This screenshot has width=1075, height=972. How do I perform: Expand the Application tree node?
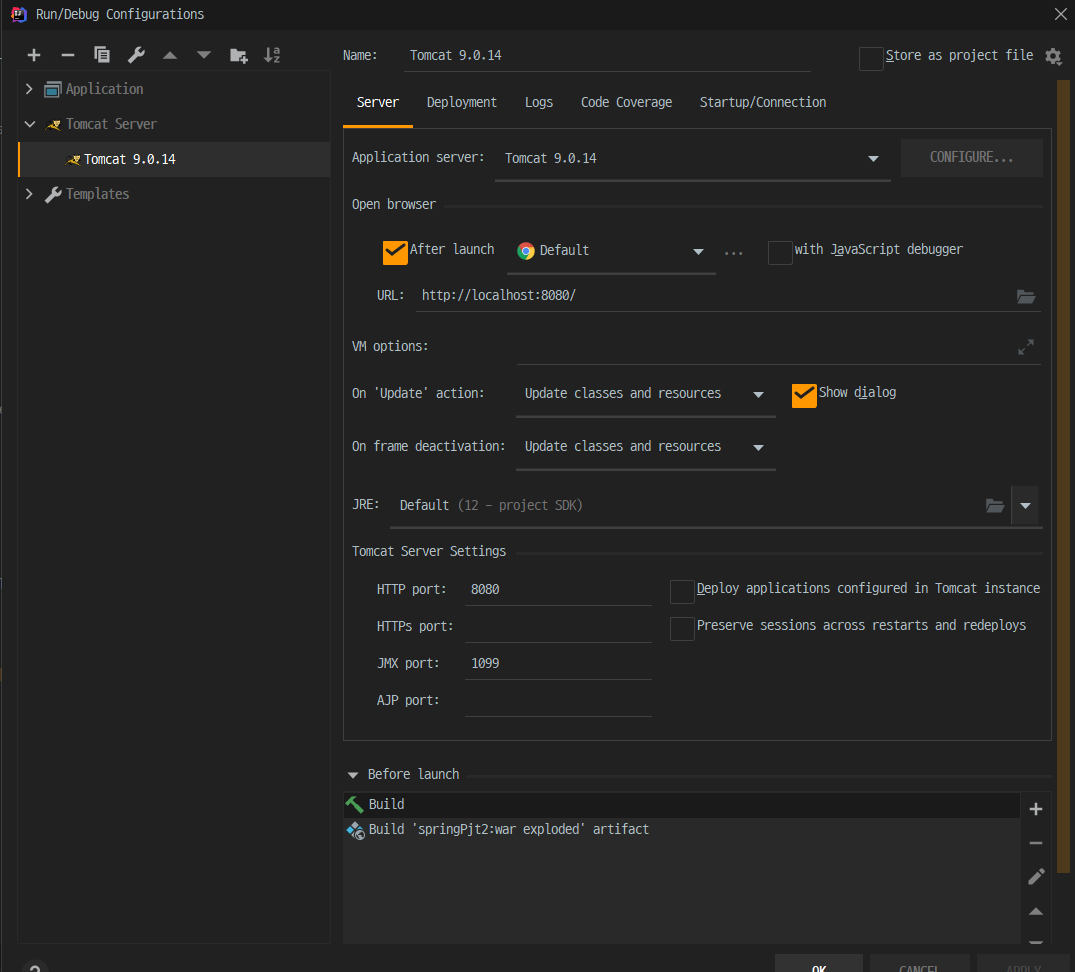29,89
